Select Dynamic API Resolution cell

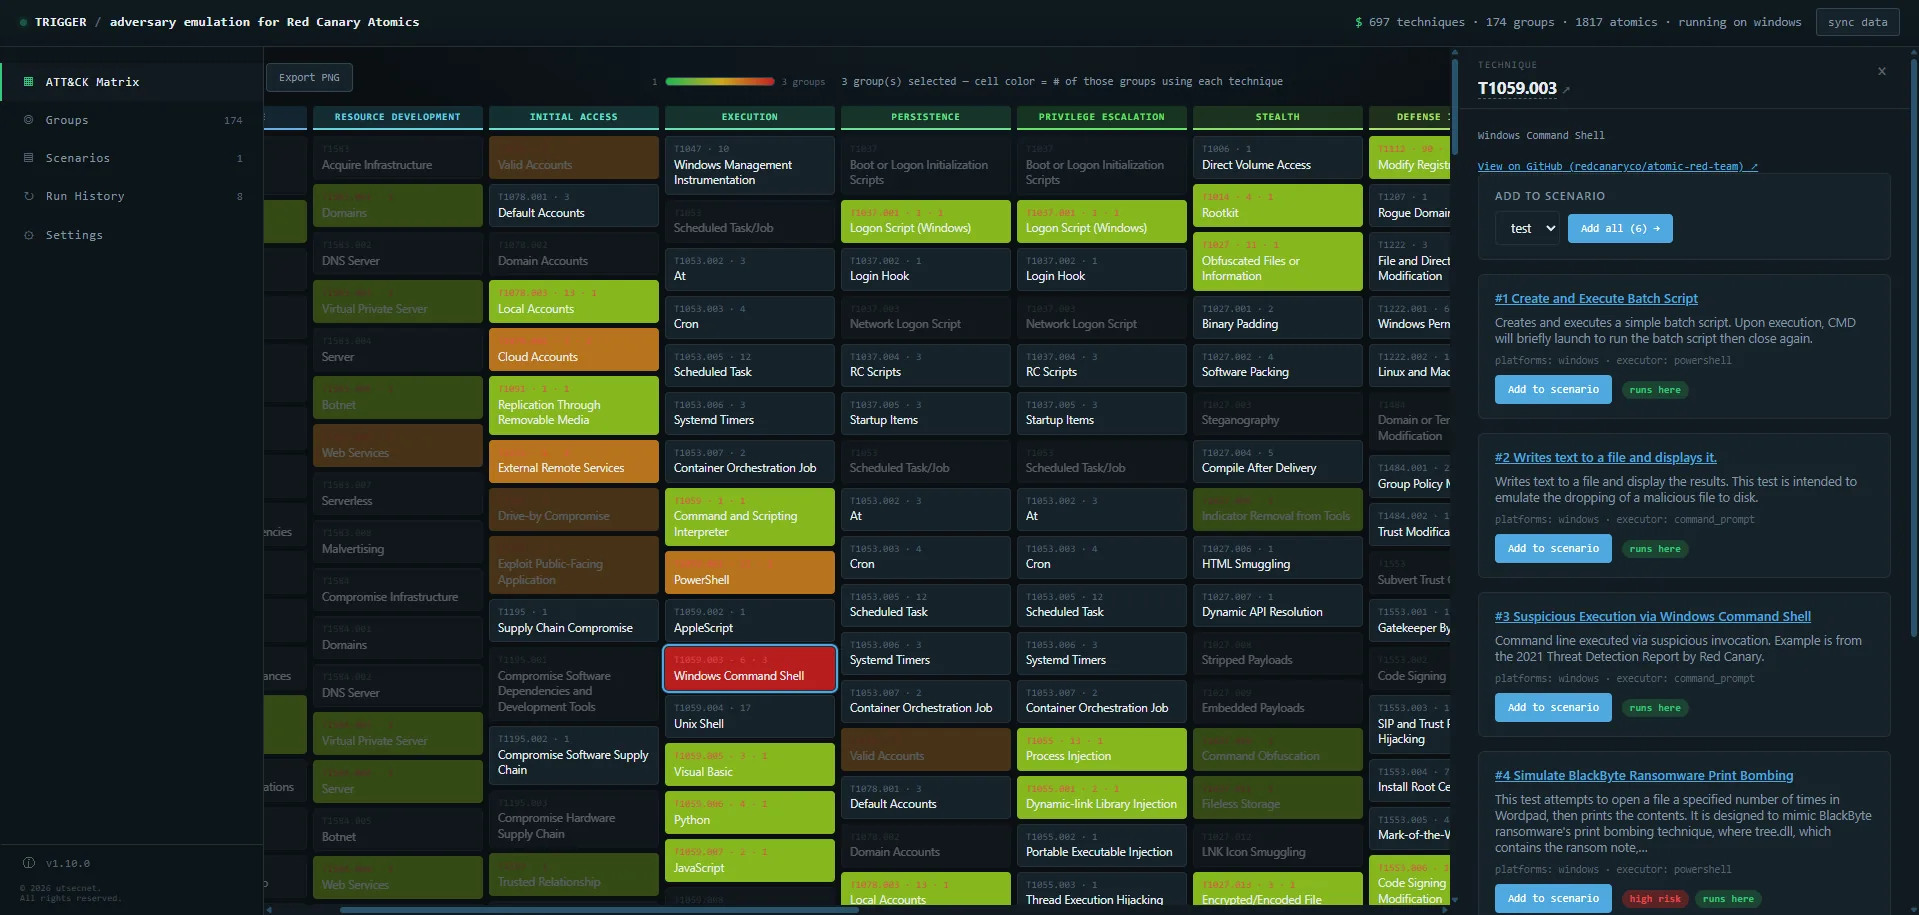click(1277, 605)
